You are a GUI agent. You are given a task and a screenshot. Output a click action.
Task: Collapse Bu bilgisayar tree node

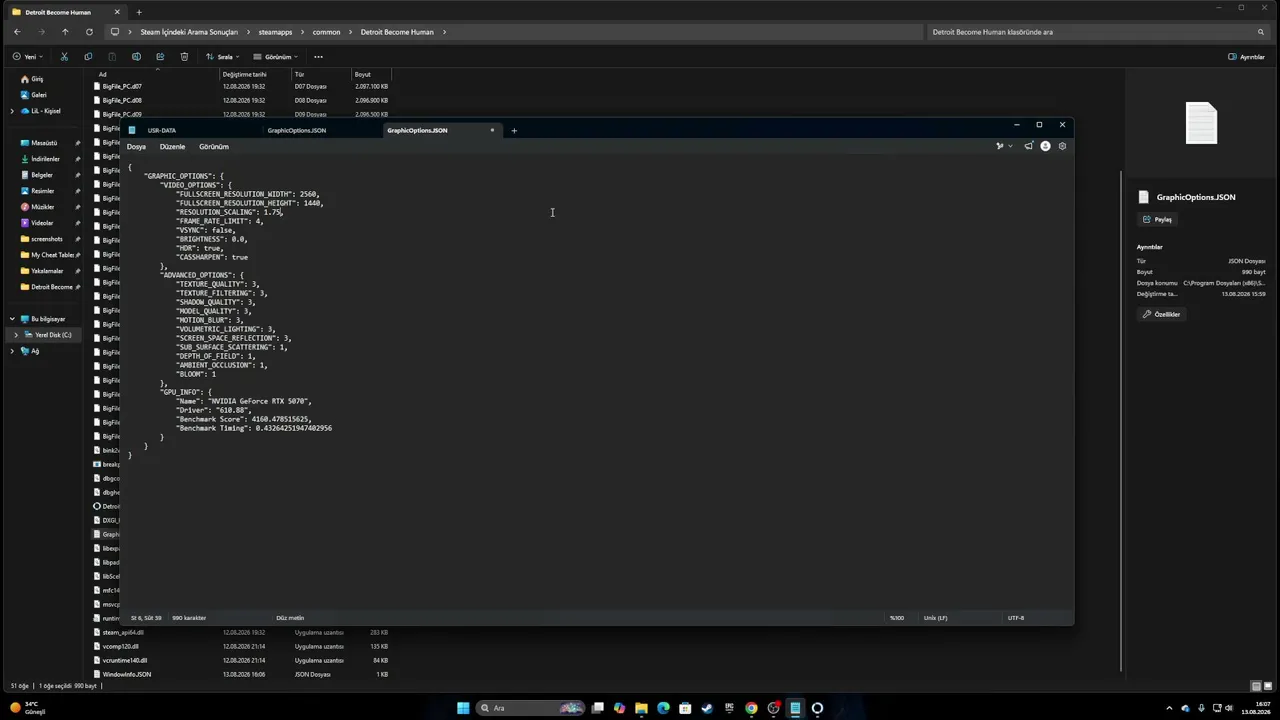click(12, 319)
